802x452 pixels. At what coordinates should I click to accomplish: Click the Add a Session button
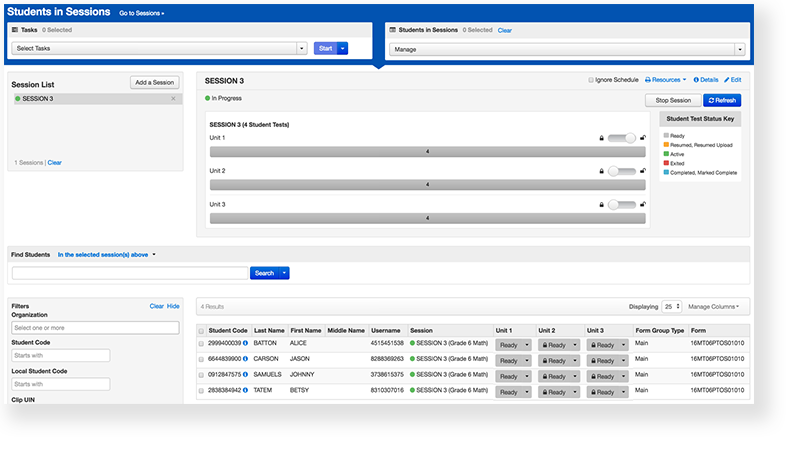coord(154,82)
